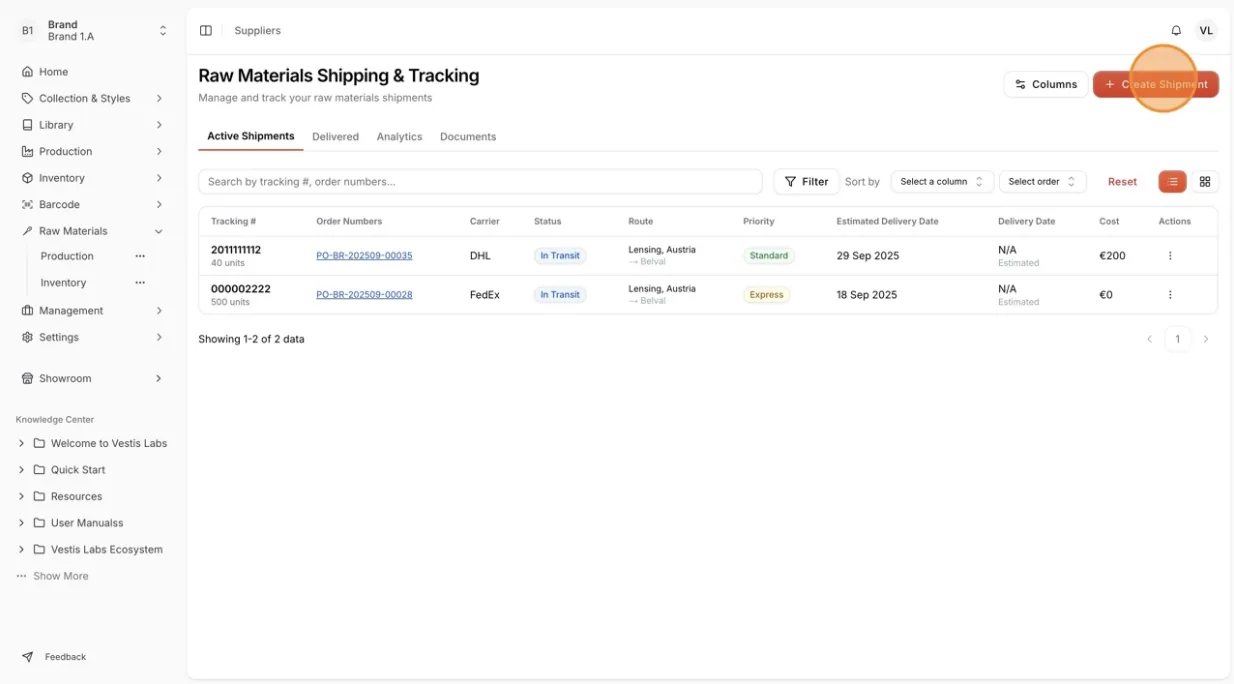1234x684 pixels.
Task: Click the Standard priority badge
Action: pyautogui.click(x=768, y=256)
